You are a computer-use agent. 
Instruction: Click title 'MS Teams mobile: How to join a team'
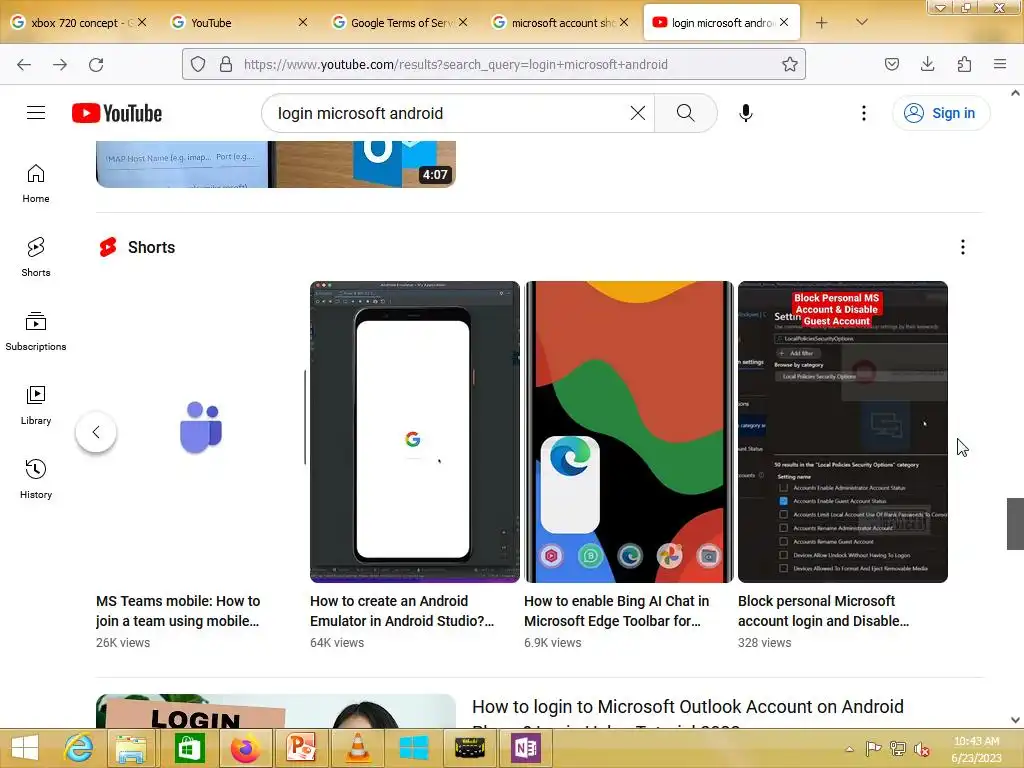(x=178, y=611)
